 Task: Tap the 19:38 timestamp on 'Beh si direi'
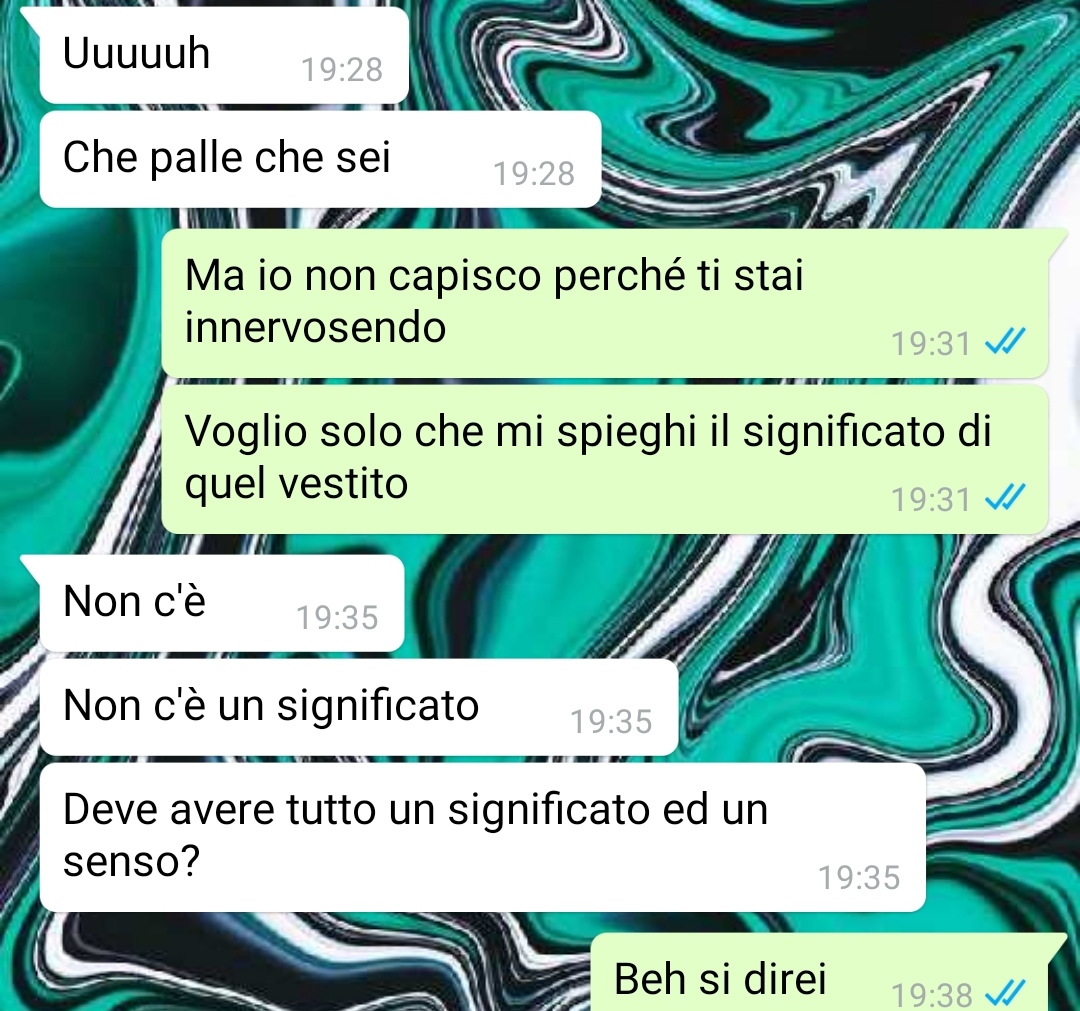click(931, 995)
